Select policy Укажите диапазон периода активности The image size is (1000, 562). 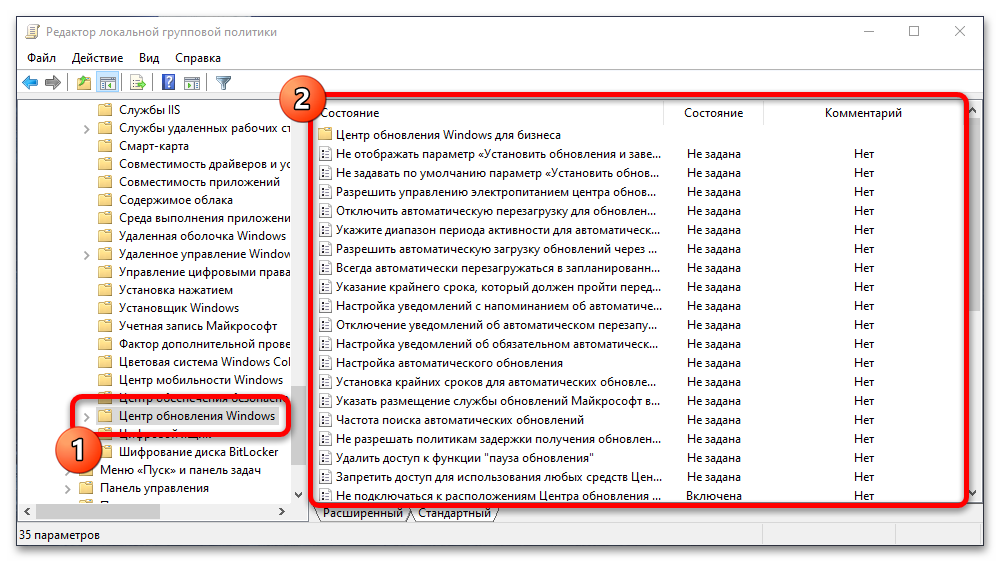497,230
